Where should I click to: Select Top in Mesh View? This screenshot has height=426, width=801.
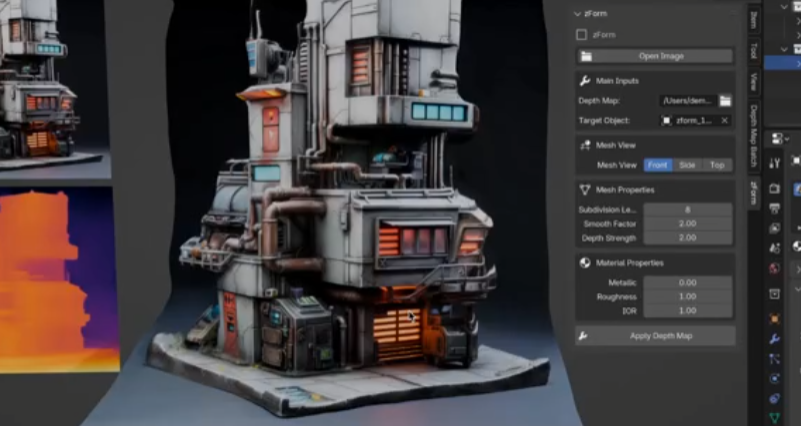click(x=716, y=165)
